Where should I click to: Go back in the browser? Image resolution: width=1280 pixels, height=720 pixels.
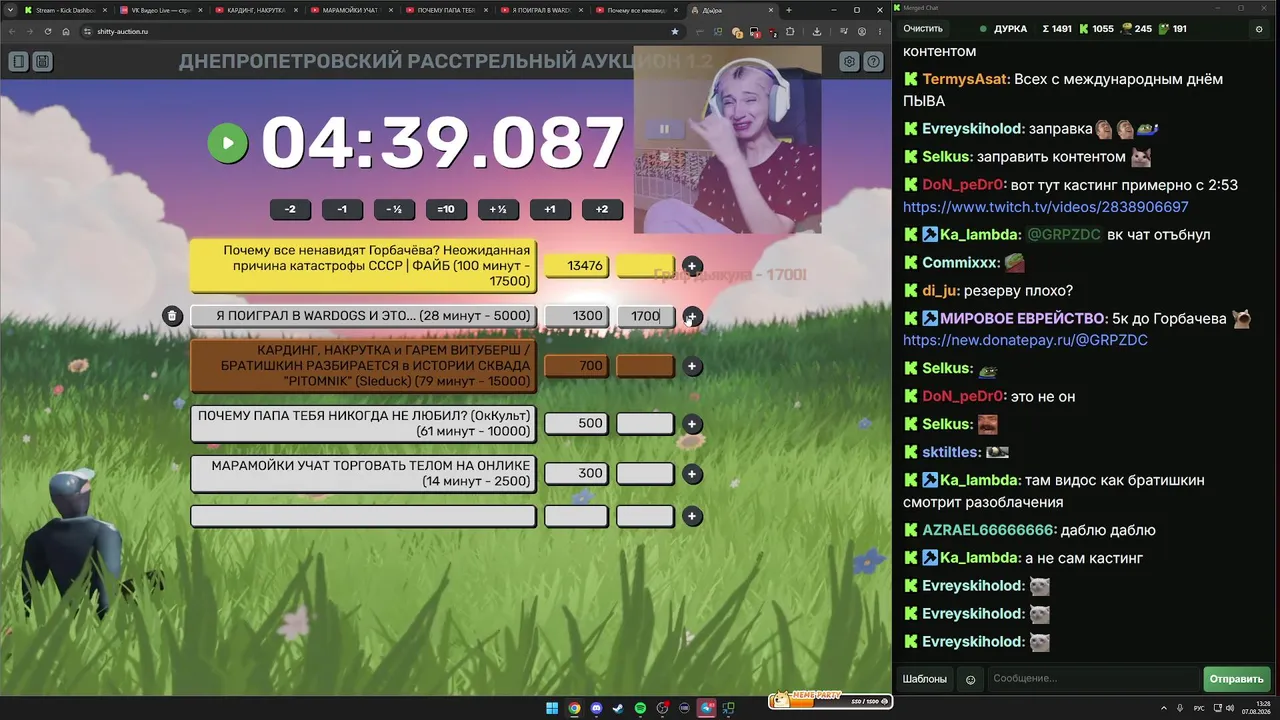pos(12,31)
